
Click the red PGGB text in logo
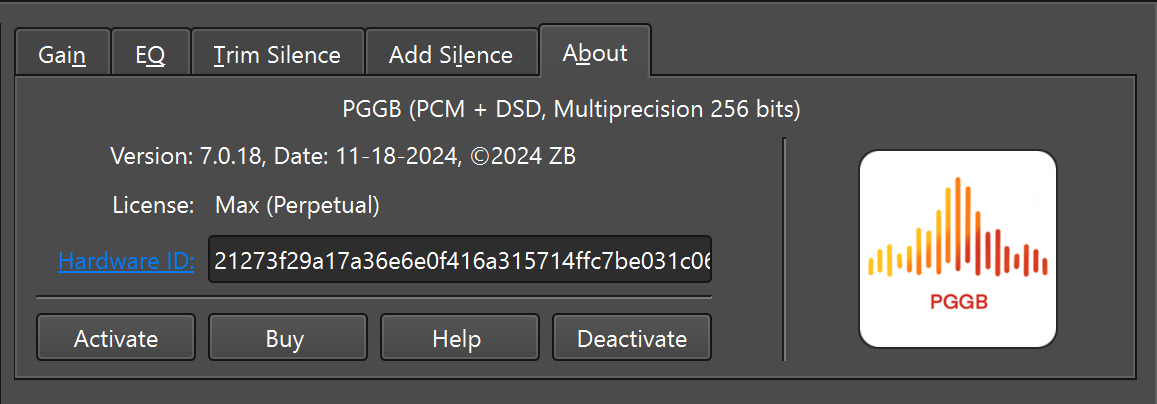[958, 302]
